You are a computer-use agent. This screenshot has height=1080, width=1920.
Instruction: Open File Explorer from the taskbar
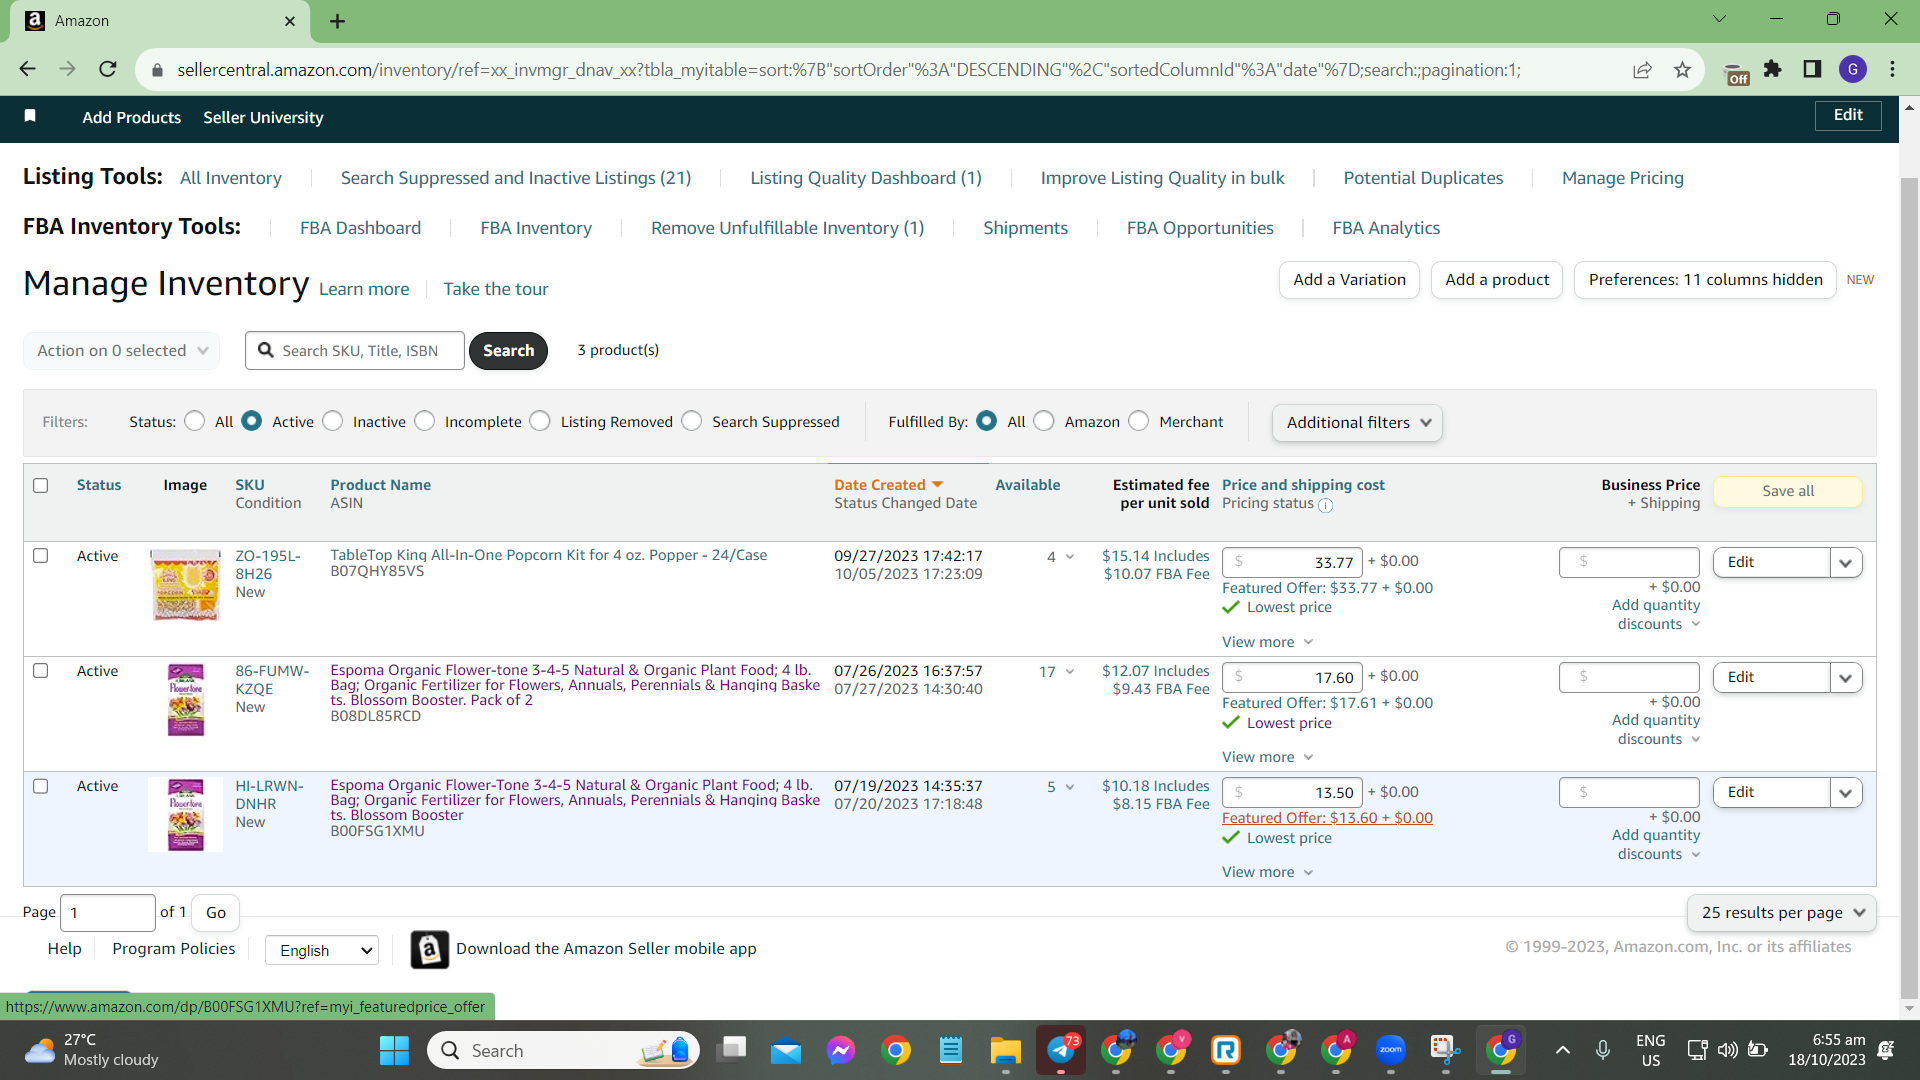coord(1005,1050)
